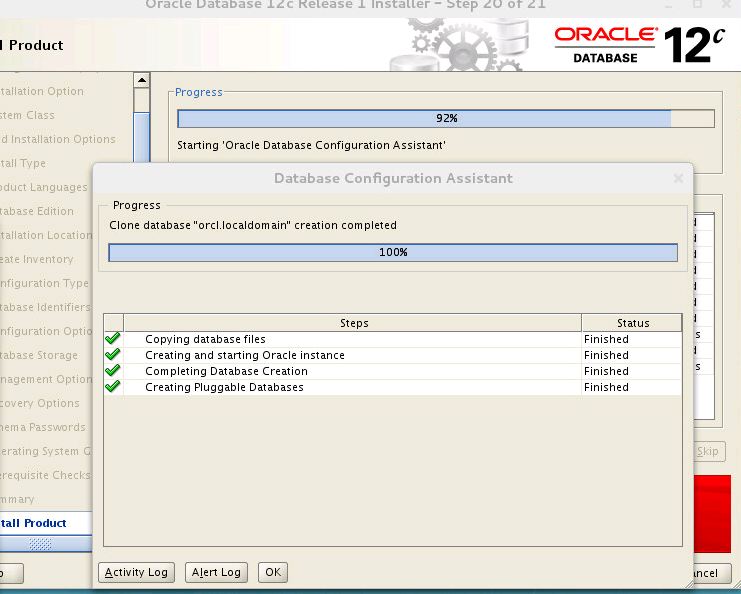Select Database Storage step in sidebar
741x594 pixels.
[x=39, y=355]
